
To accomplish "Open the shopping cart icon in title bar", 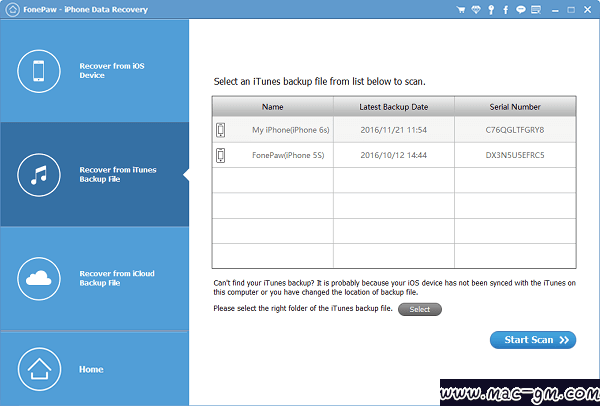I will 461,10.
